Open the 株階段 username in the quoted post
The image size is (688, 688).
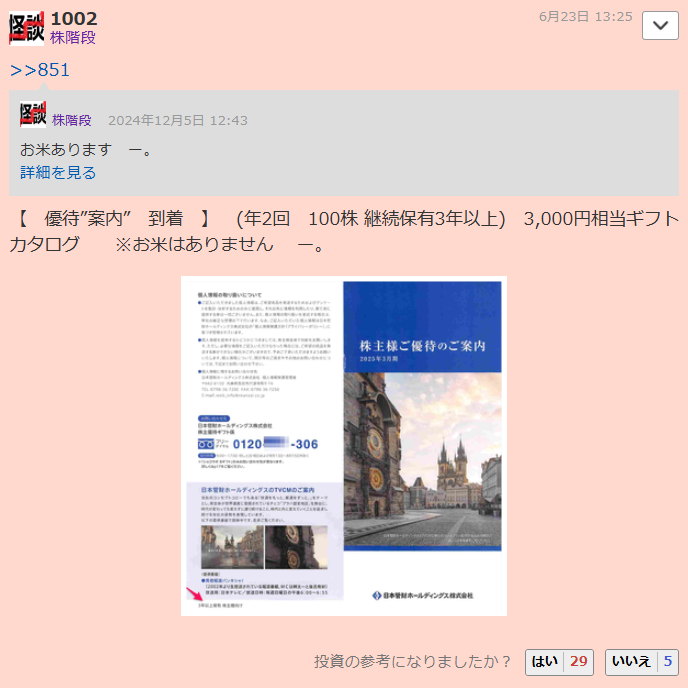pos(72,120)
